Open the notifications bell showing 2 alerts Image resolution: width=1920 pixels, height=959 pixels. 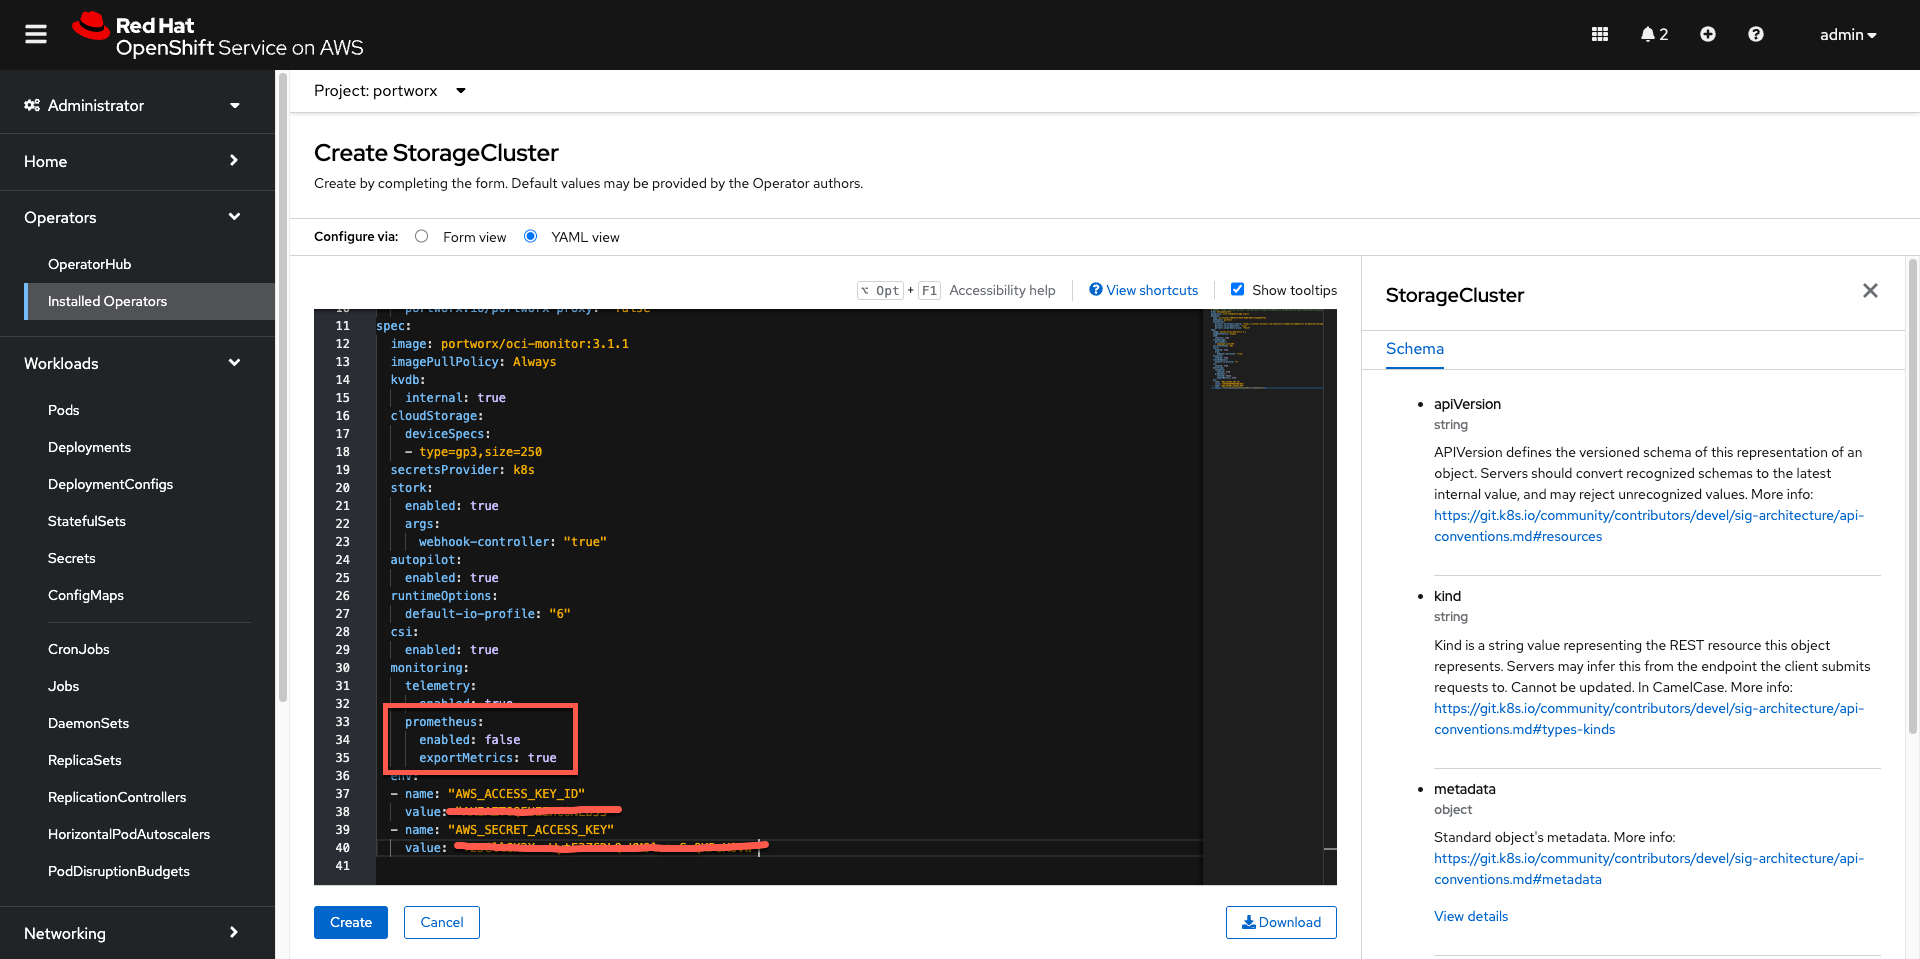(1649, 33)
